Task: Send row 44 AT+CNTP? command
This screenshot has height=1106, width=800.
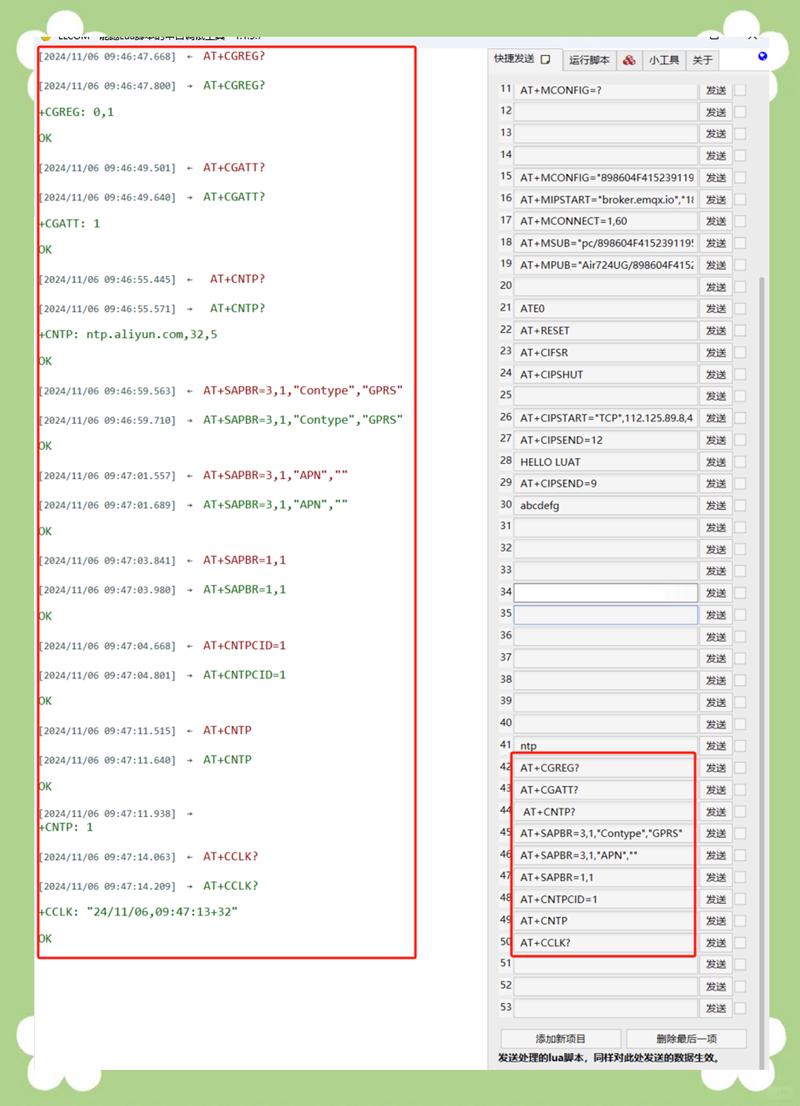Action: (716, 811)
